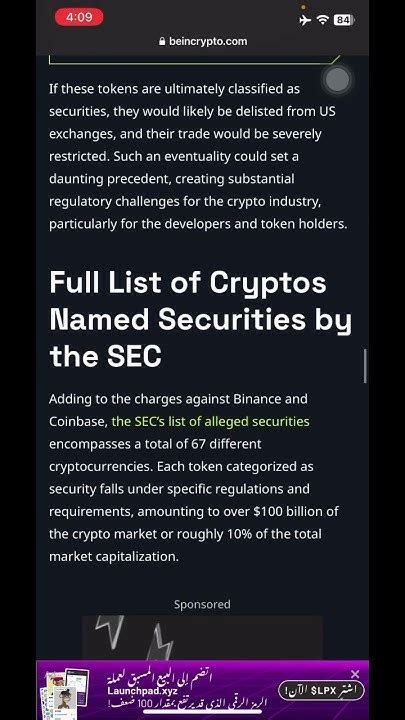Tap the red 4:09 recording indicator
This screenshot has width=405, height=720.
click(x=79, y=17)
